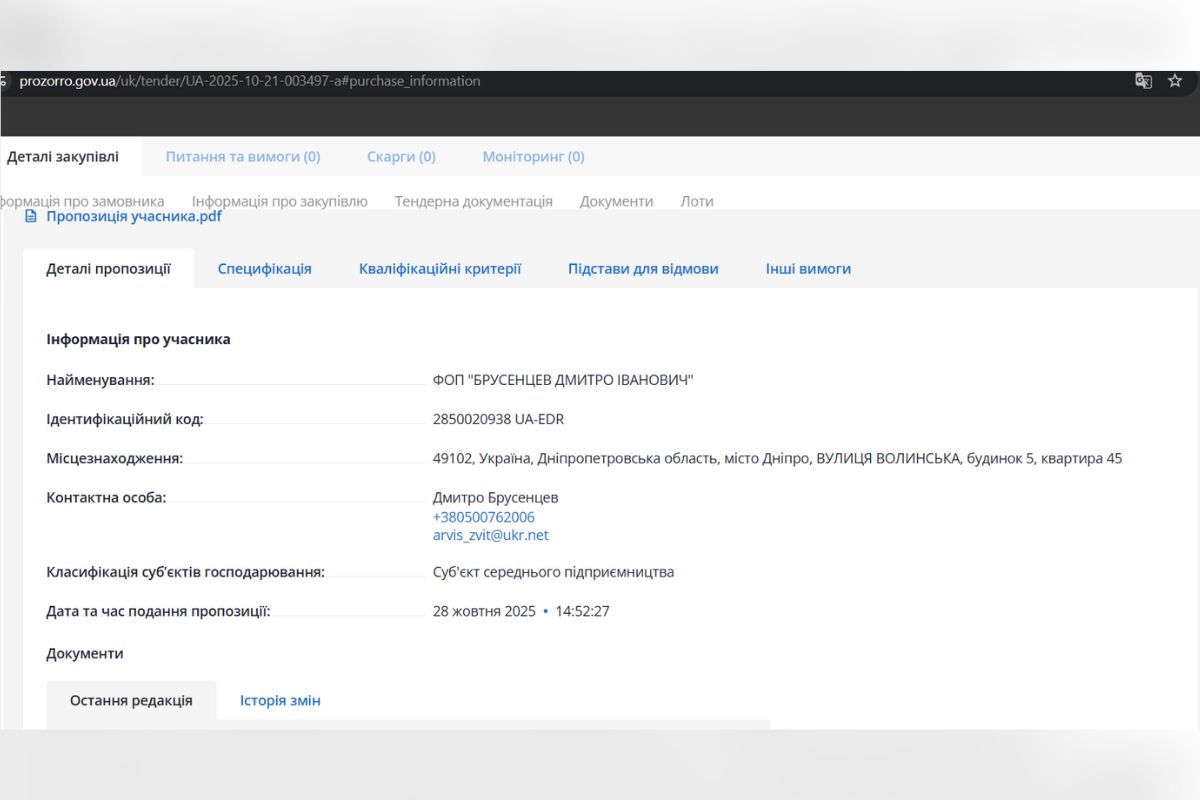Bookmark this page with the star icon
Viewport: 1200px width, 800px height.
(x=1175, y=81)
